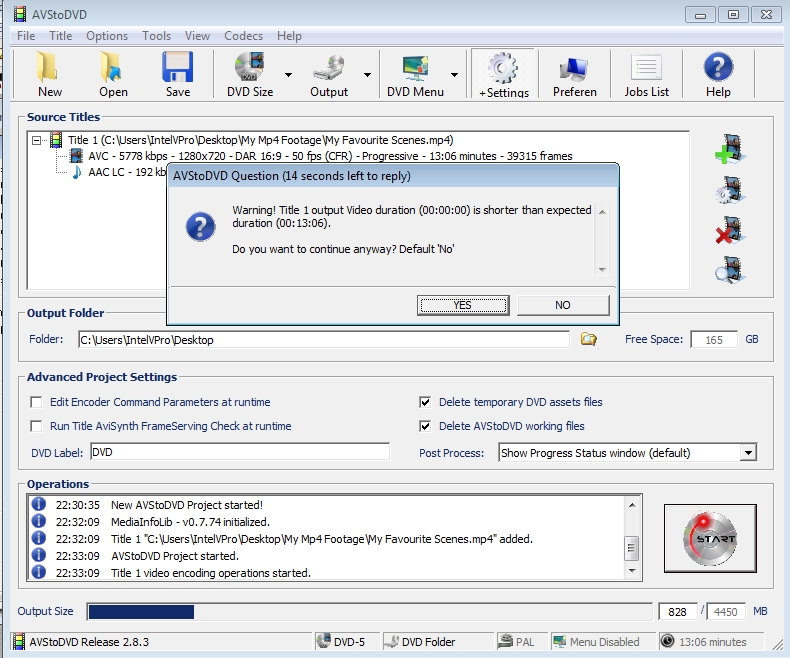Click the DVD Size disc icon
The height and width of the screenshot is (658, 790).
coord(249,67)
